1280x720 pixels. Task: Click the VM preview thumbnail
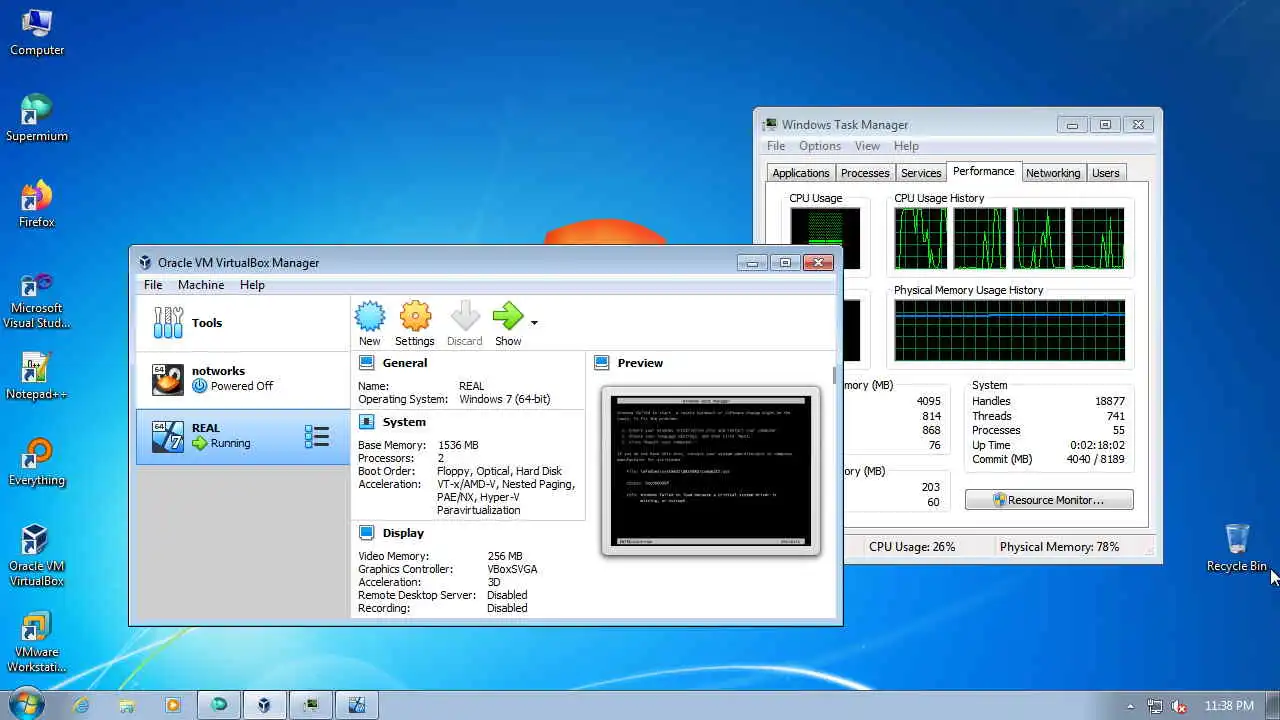coord(710,470)
